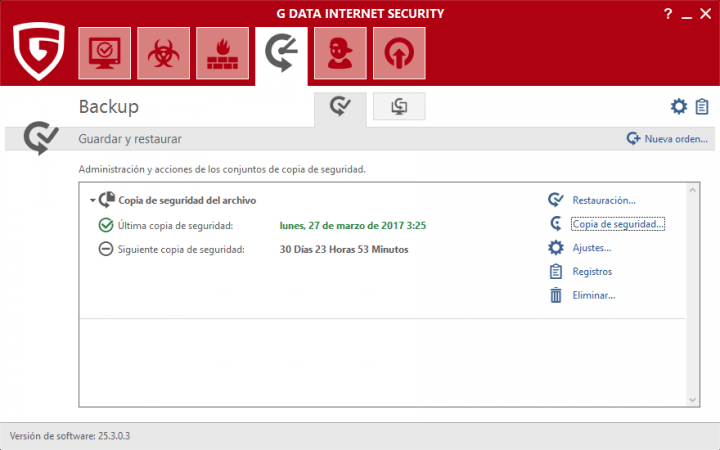Click the Guardar y restaurar section icon
The height and width of the screenshot is (450, 720).
click(x=41, y=138)
